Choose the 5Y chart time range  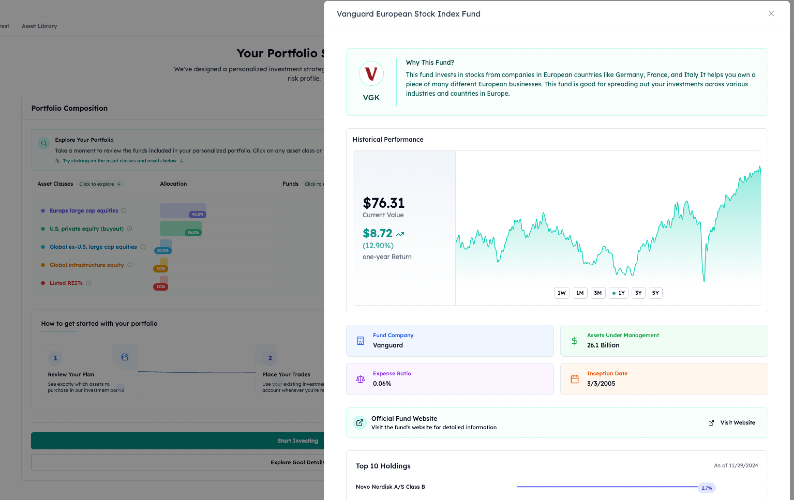point(655,293)
